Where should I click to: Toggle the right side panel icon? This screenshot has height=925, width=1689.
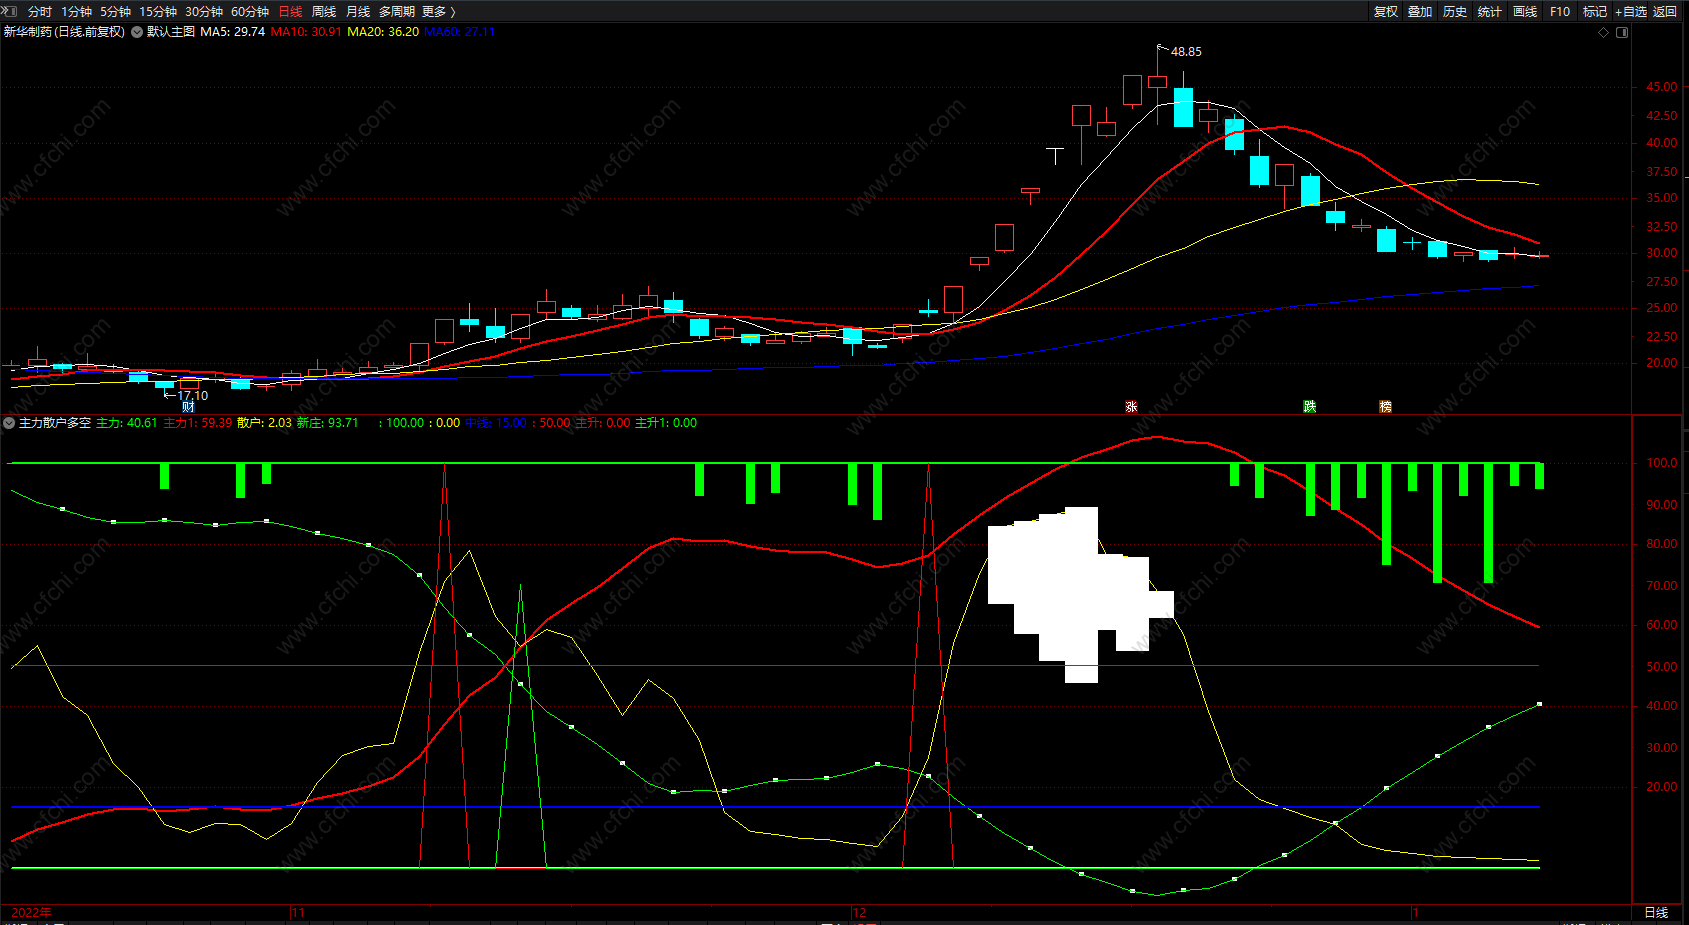click(1622, 32)
